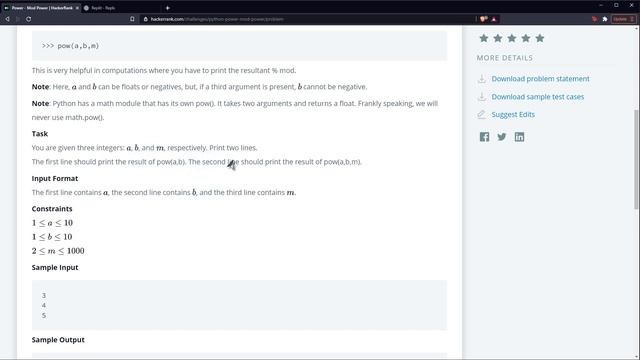Share the challenge on LinkedIn
640x360 pixels.
tap(519, 137)
